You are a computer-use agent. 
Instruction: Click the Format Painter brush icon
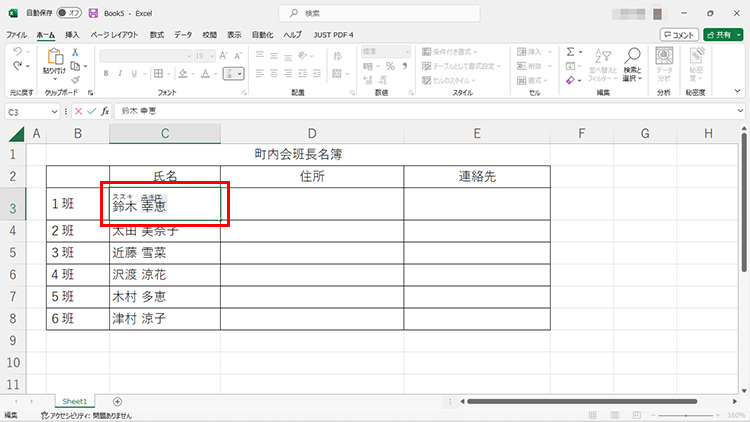pyautogui.click(x=75, y=80)
